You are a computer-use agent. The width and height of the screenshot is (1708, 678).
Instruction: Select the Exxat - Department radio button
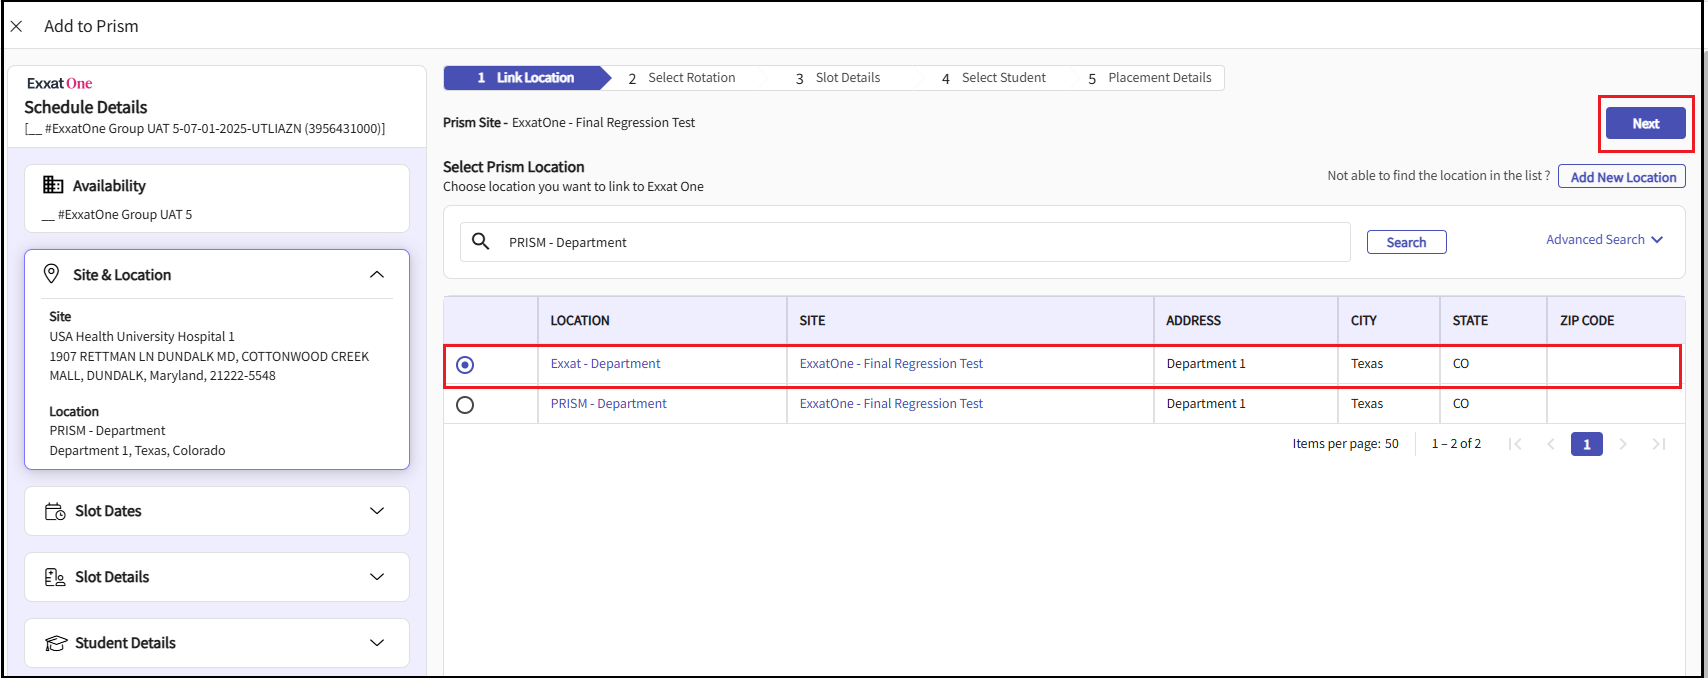(465, 365)
